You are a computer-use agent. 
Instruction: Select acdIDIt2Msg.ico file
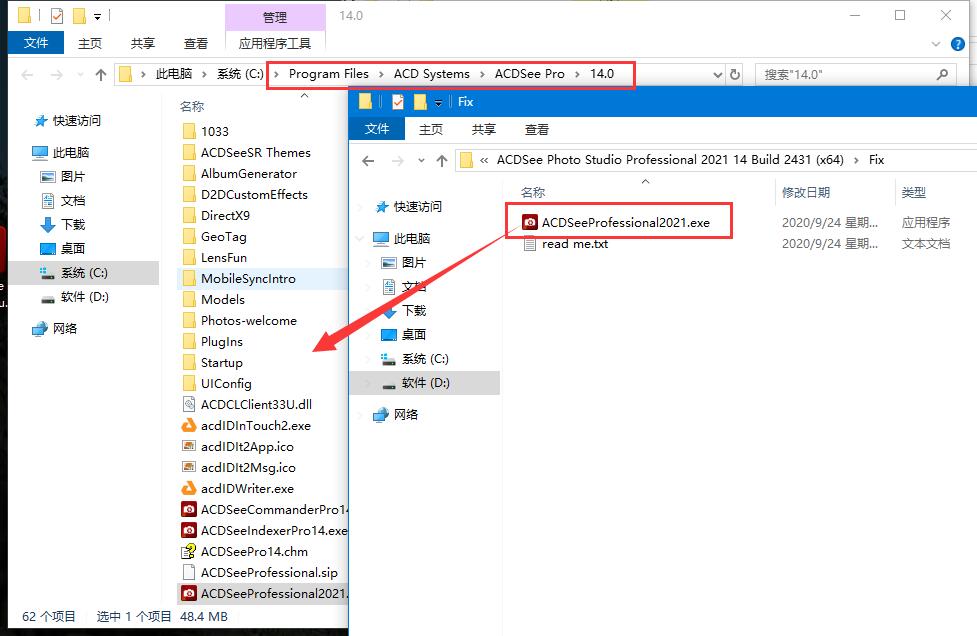pos(239,468)
